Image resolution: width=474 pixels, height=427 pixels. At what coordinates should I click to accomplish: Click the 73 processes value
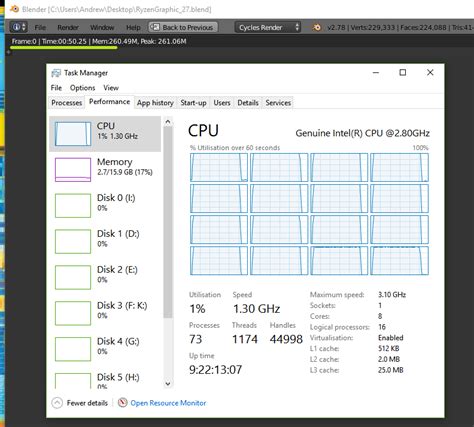point(196,339)
